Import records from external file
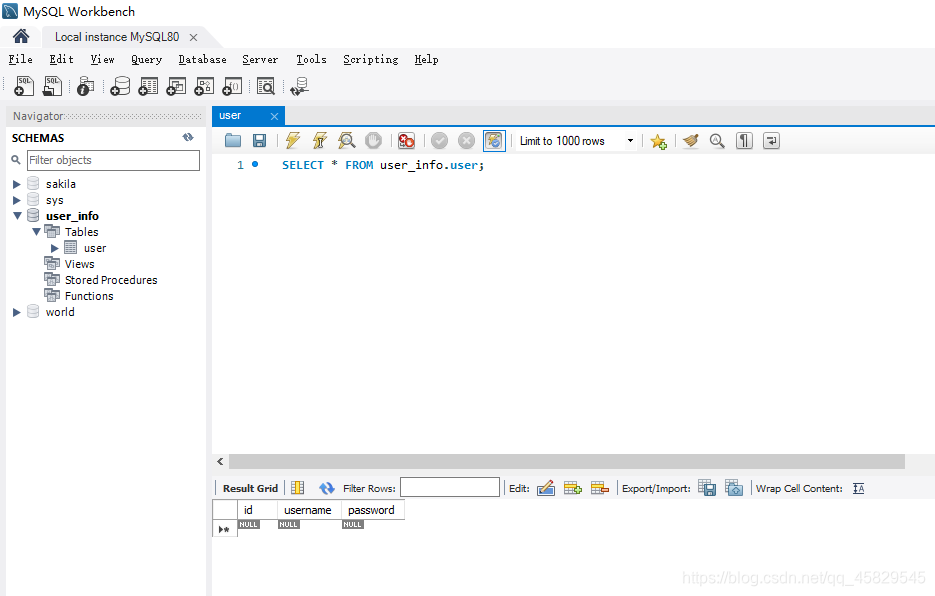 click(734, 488)
